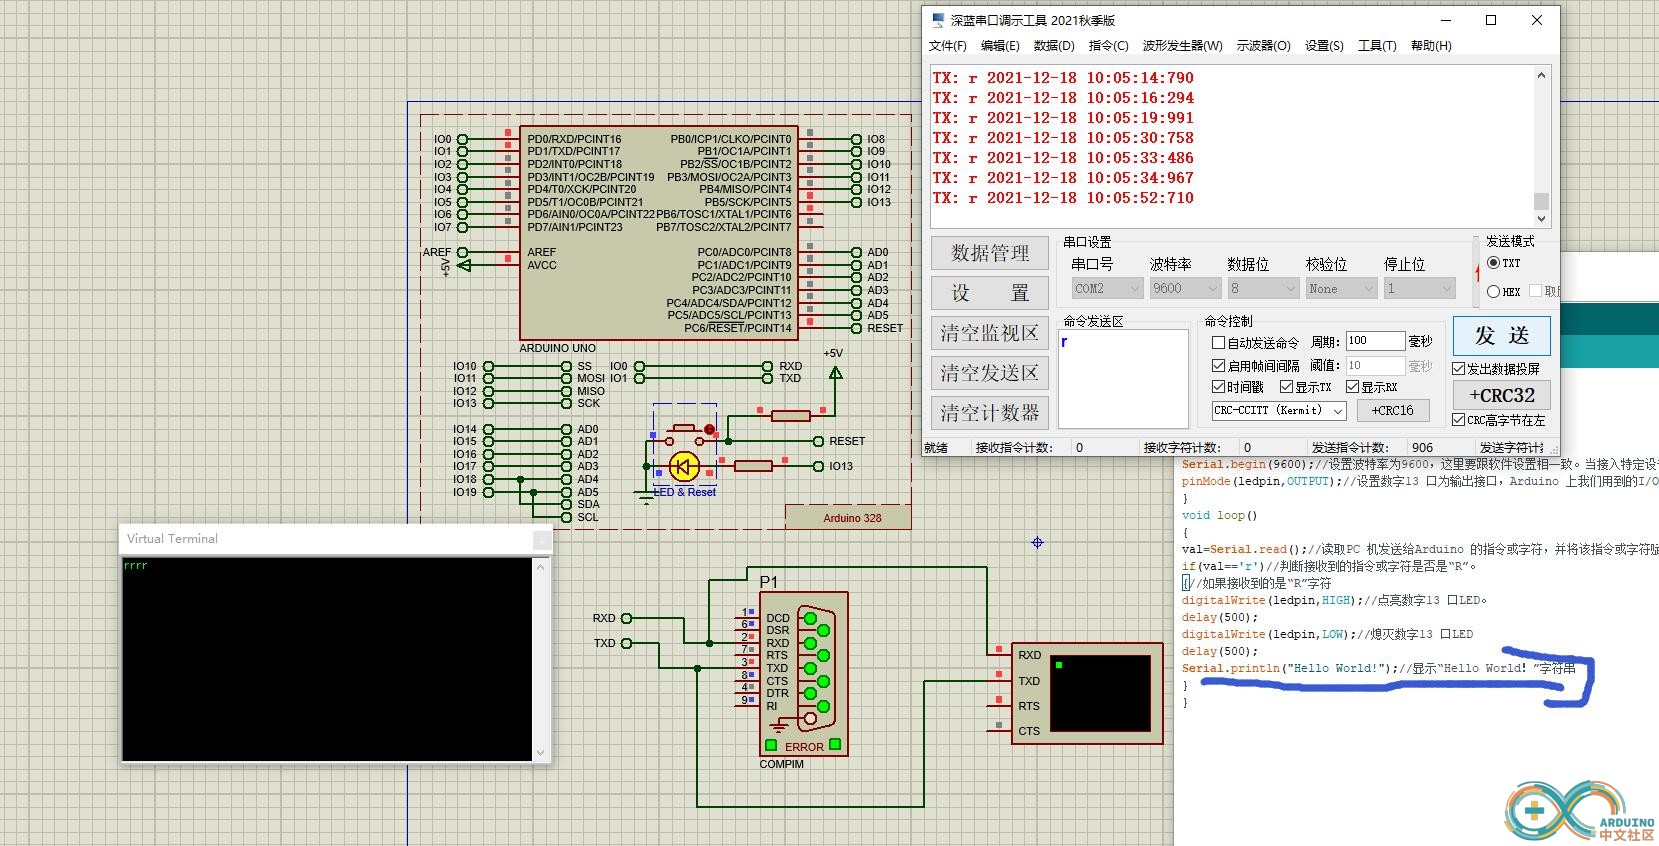Viewport: 1659px width, 846px height.
Task: Click the 清空监视区 button
Action: [x=990, y=333]
